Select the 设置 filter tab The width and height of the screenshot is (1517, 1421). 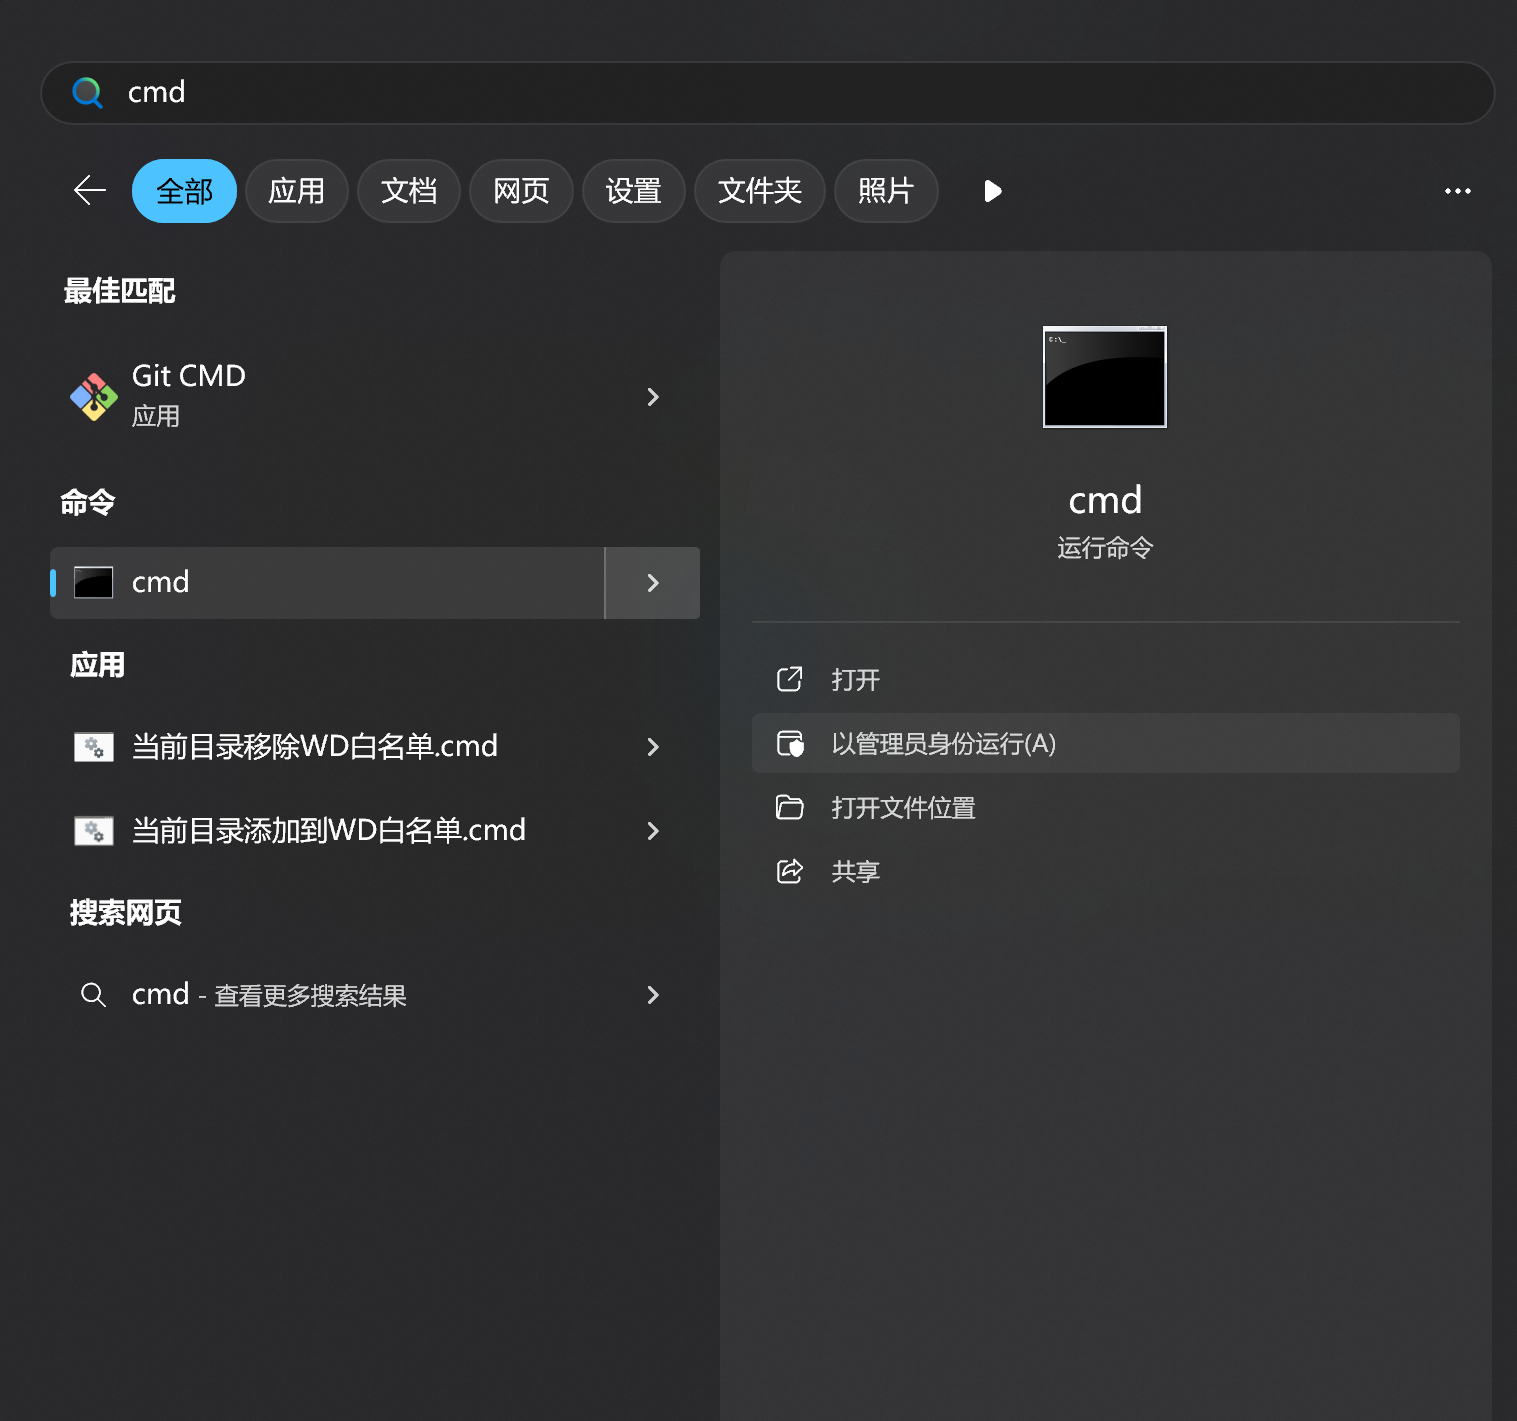point(633,191)
